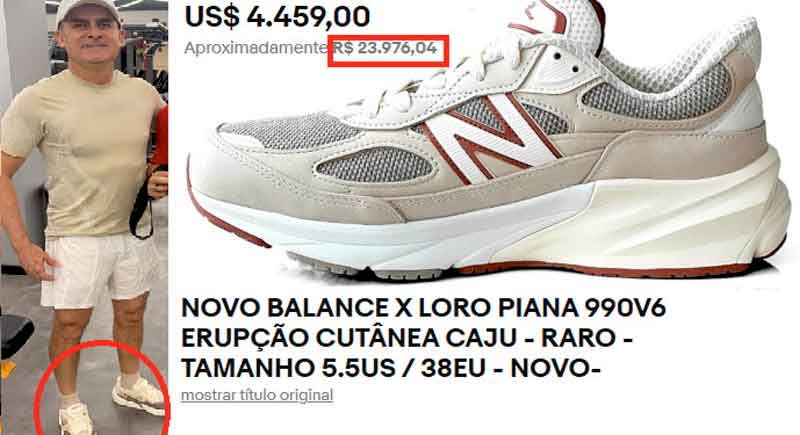This screenshot has height=435, width=800.
Task: Click the man's white cap
Action: 88,10
